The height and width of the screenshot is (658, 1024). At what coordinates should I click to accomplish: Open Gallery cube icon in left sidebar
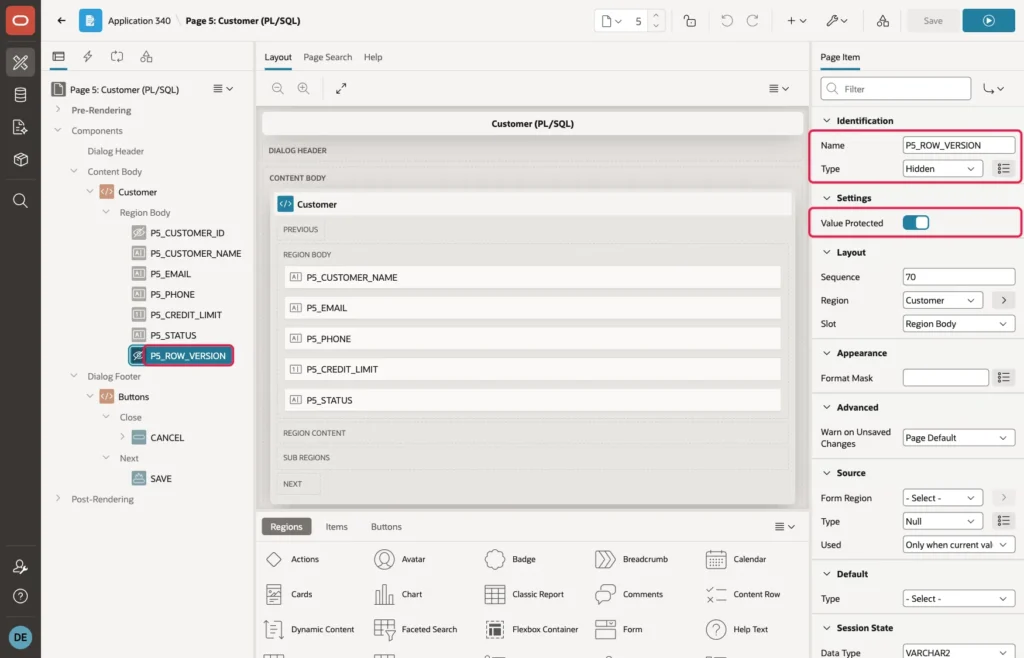click(x=20, y=159)
